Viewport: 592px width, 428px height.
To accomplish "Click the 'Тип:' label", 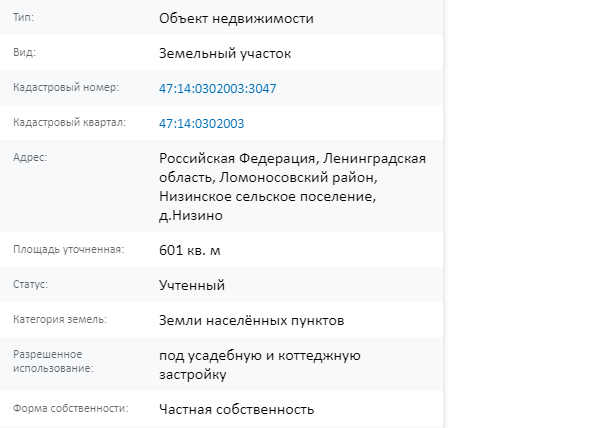I will 23,17.
